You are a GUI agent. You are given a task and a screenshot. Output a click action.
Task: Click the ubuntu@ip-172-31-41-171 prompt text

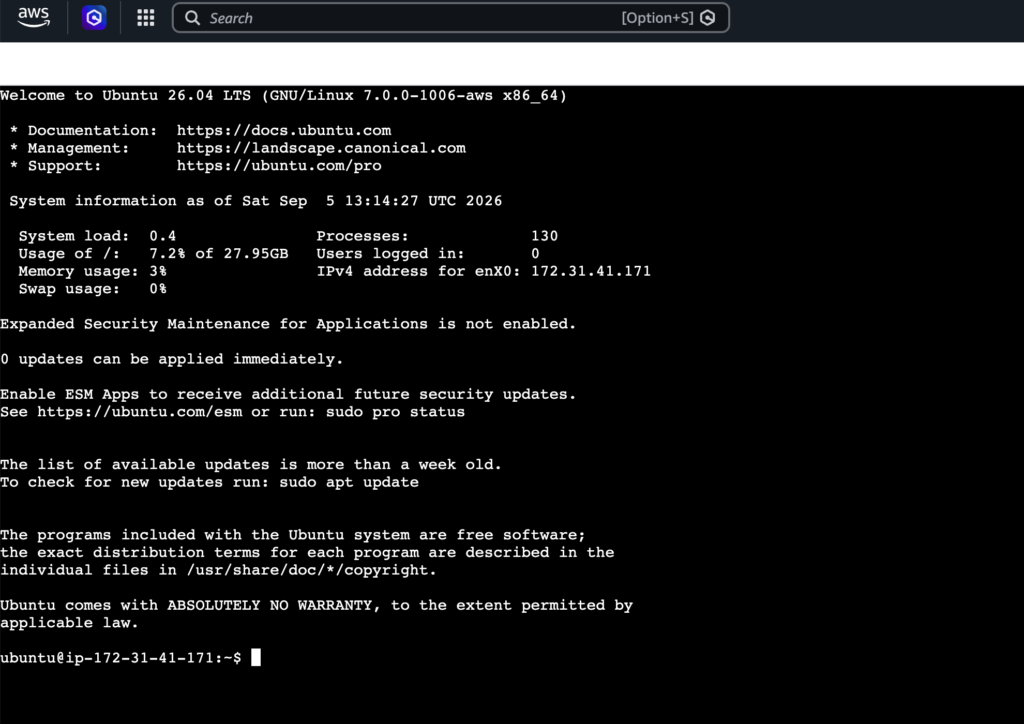(x=107, y=657)
